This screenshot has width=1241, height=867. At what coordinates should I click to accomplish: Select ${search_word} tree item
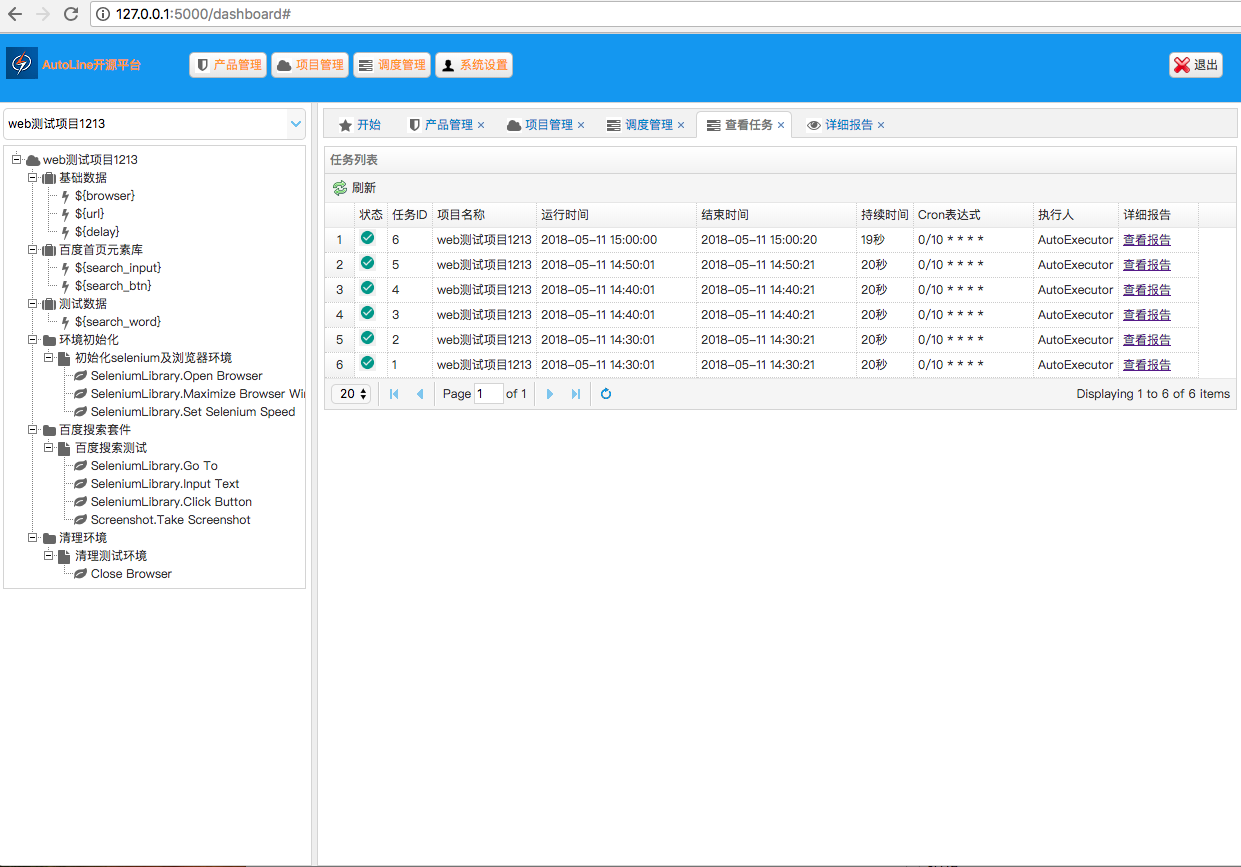coord(118,322)
